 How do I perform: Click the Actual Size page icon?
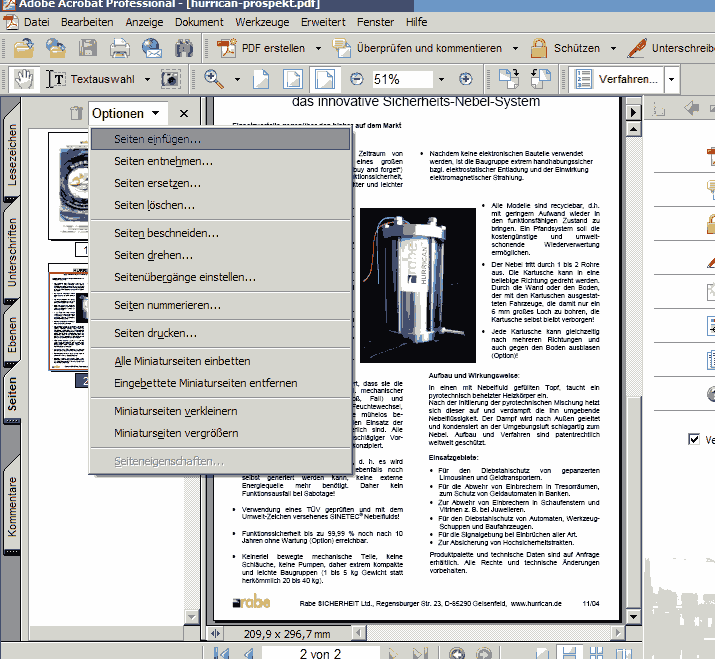coord(261,79)
